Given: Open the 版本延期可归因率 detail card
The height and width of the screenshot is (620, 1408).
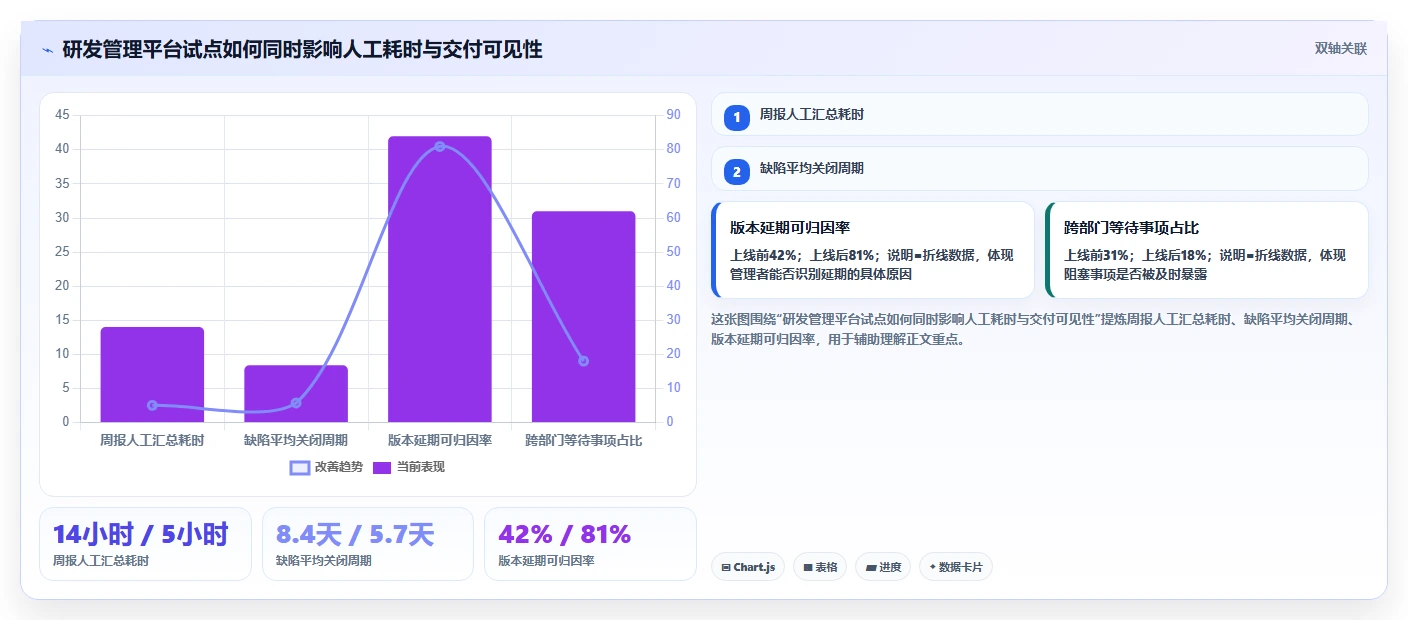Looking at the screenshot, I should tap(872, 250).
